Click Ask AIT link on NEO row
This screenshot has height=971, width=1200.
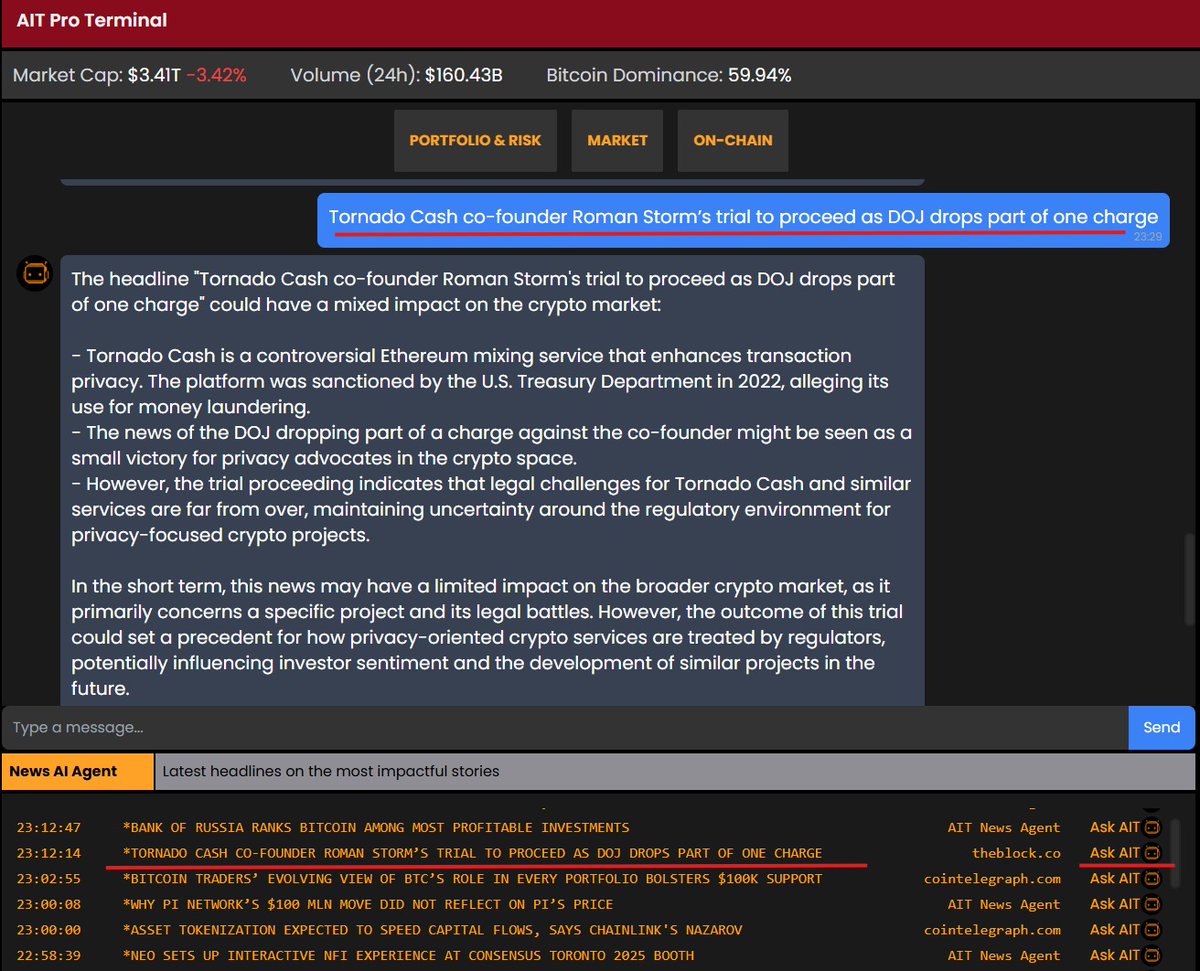coord(1115,955)
